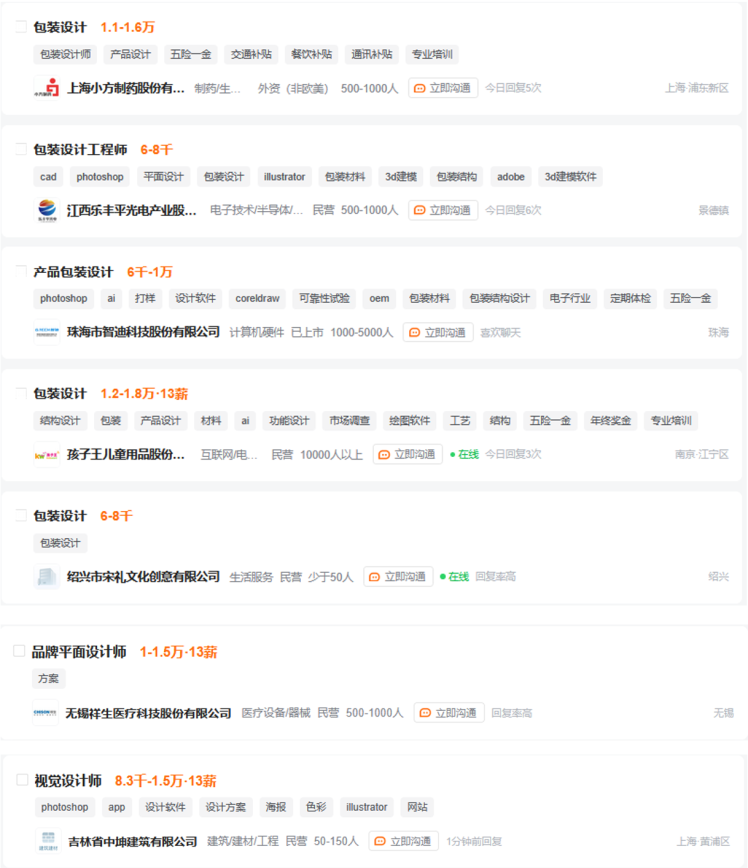Chat now with 孩子王儿童用品
The image size is (748, 868).
tap(407, 454)
